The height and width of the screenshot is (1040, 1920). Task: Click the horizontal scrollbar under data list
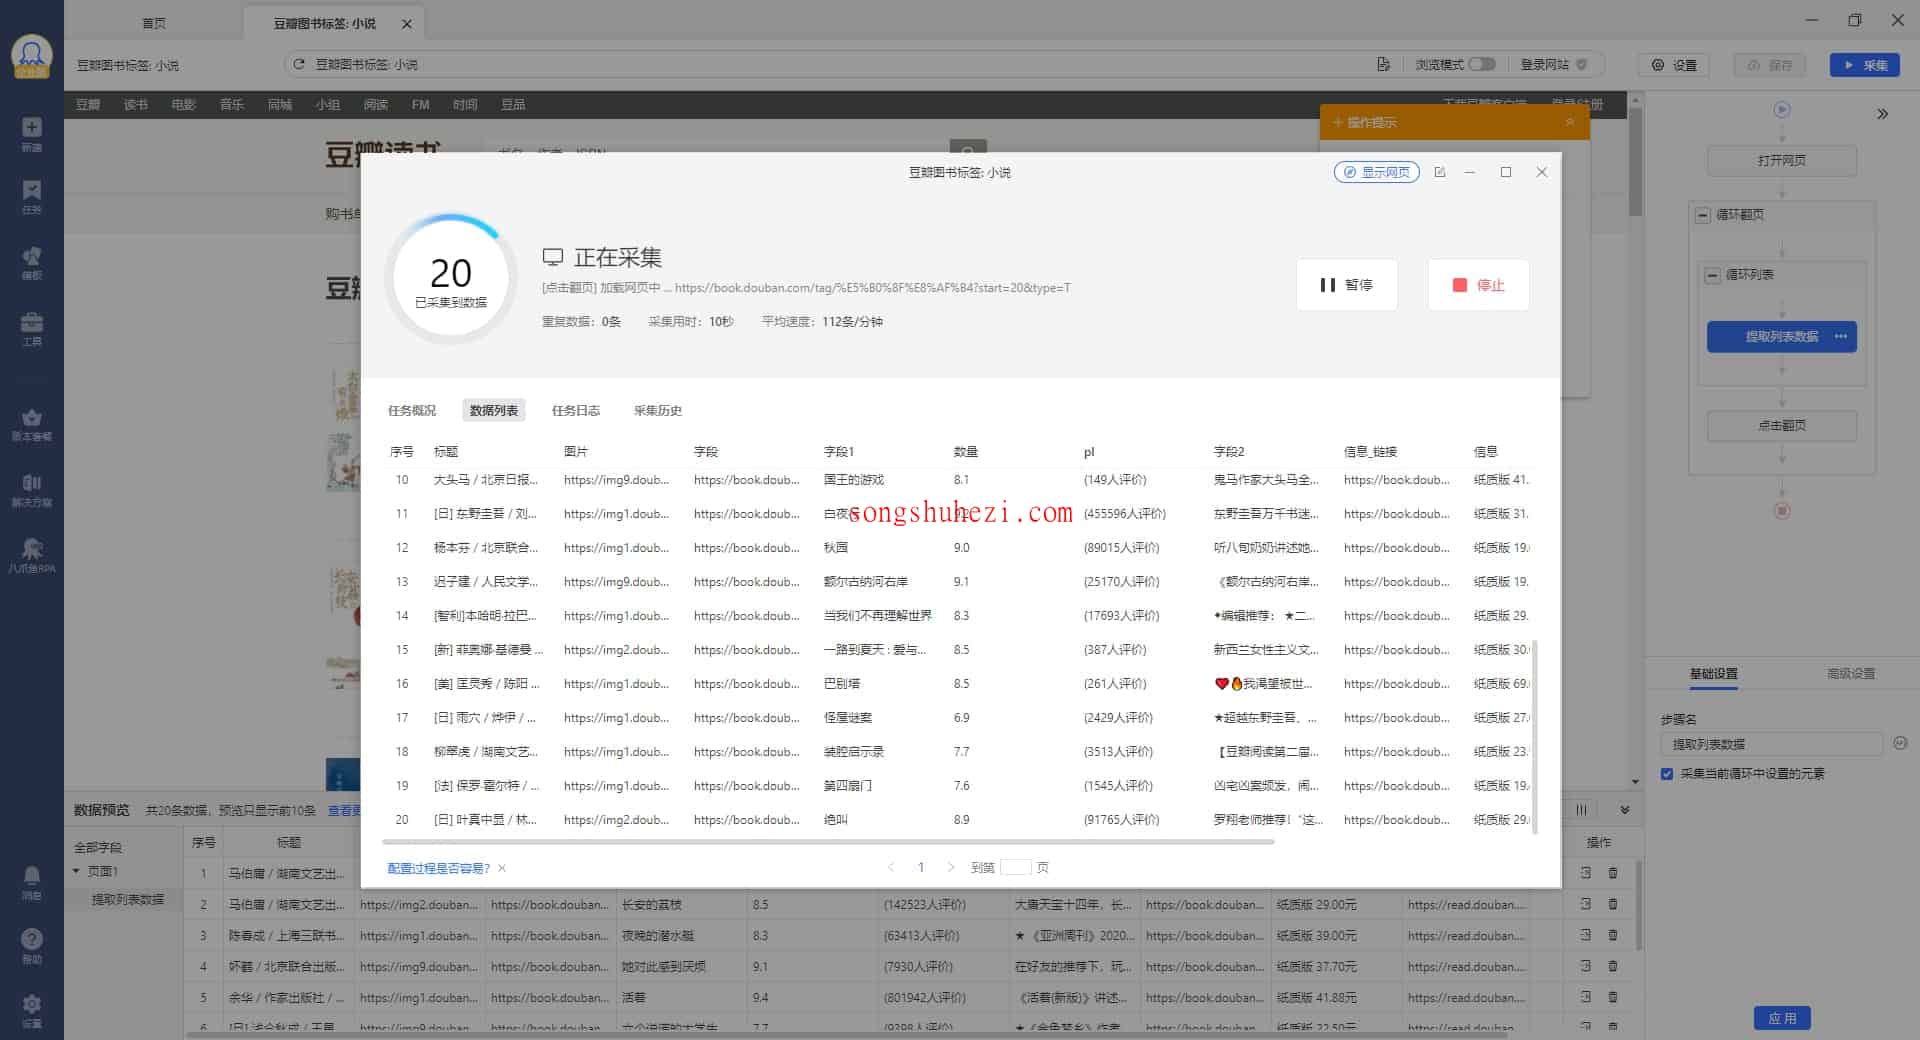(x=830, y=842)
